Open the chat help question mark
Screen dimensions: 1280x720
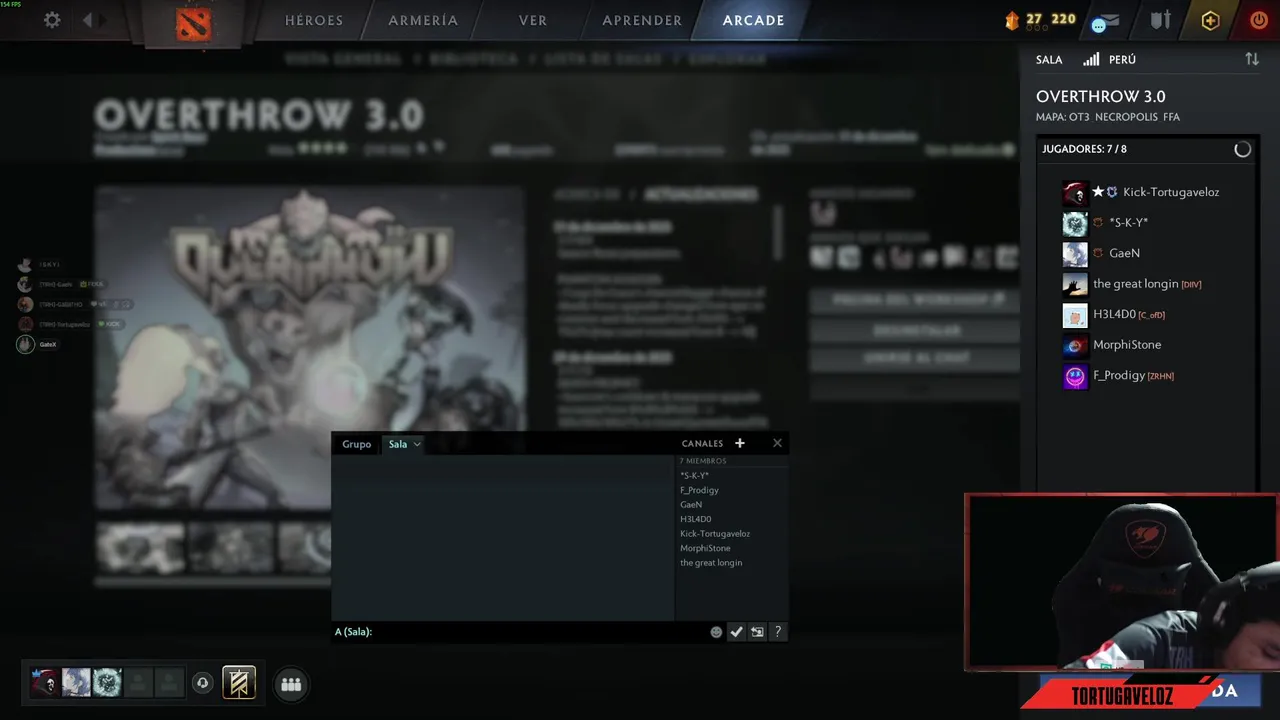point(778,632)
